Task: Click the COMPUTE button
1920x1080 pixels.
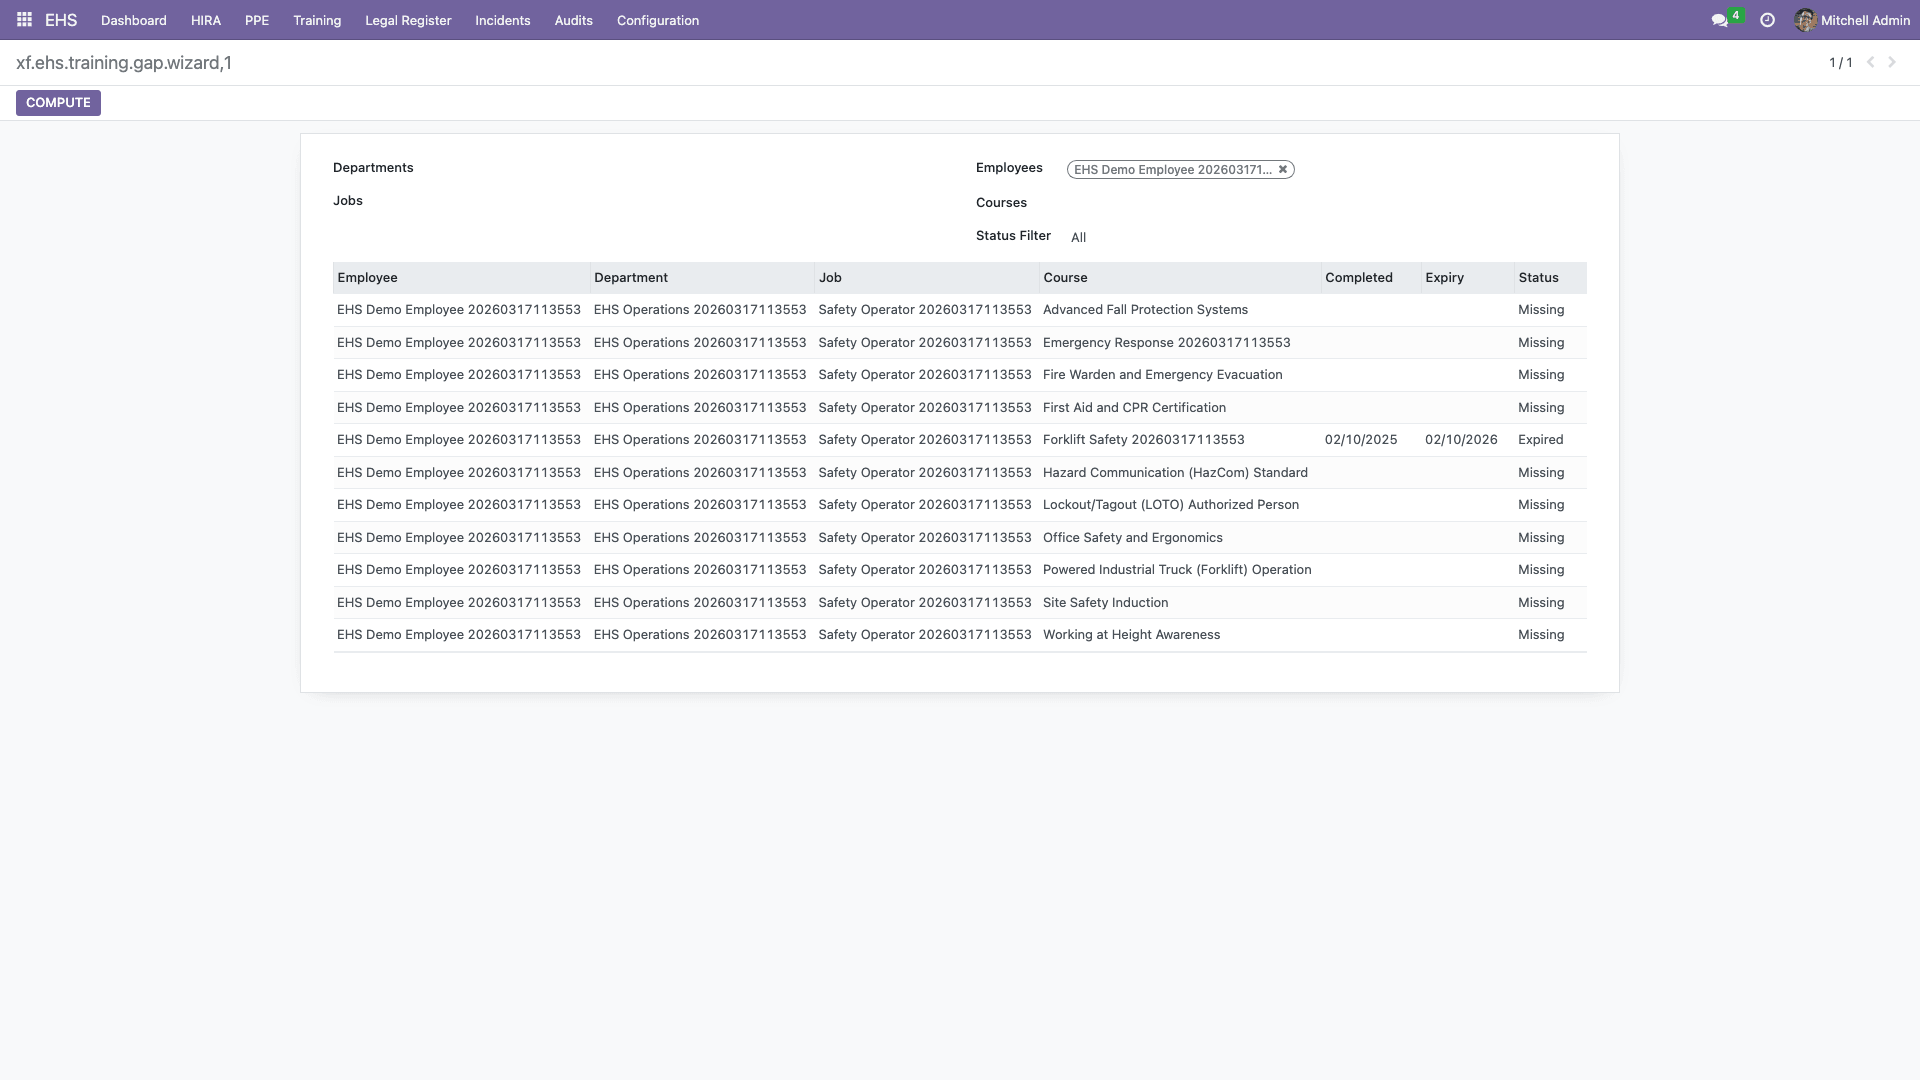Action: click(x=58, y=103)
